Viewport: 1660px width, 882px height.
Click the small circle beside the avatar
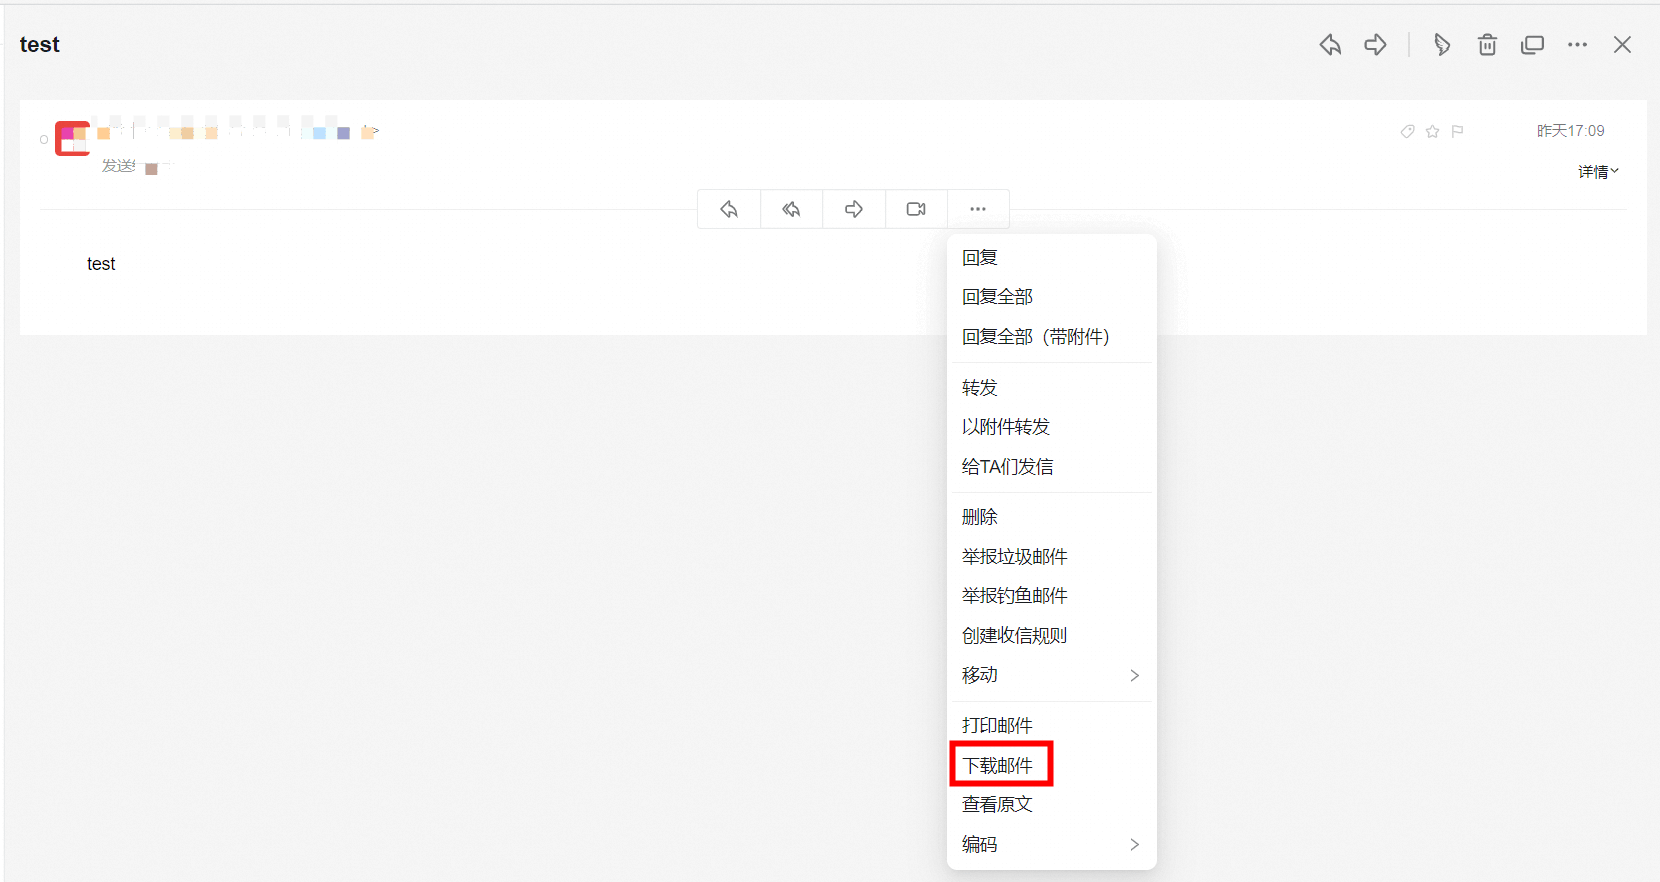click(44, 139)
